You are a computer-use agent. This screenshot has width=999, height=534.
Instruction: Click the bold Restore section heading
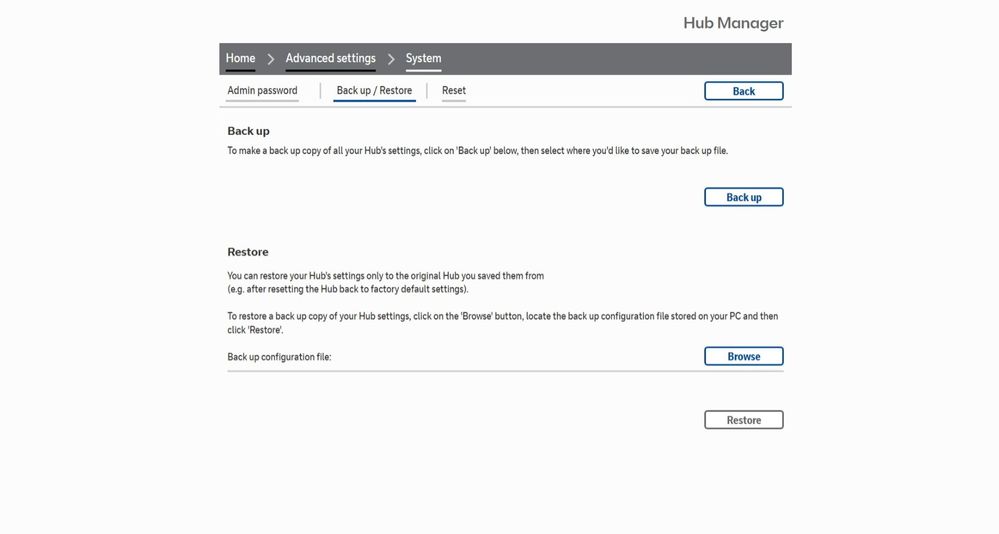(x=248, y=252)
